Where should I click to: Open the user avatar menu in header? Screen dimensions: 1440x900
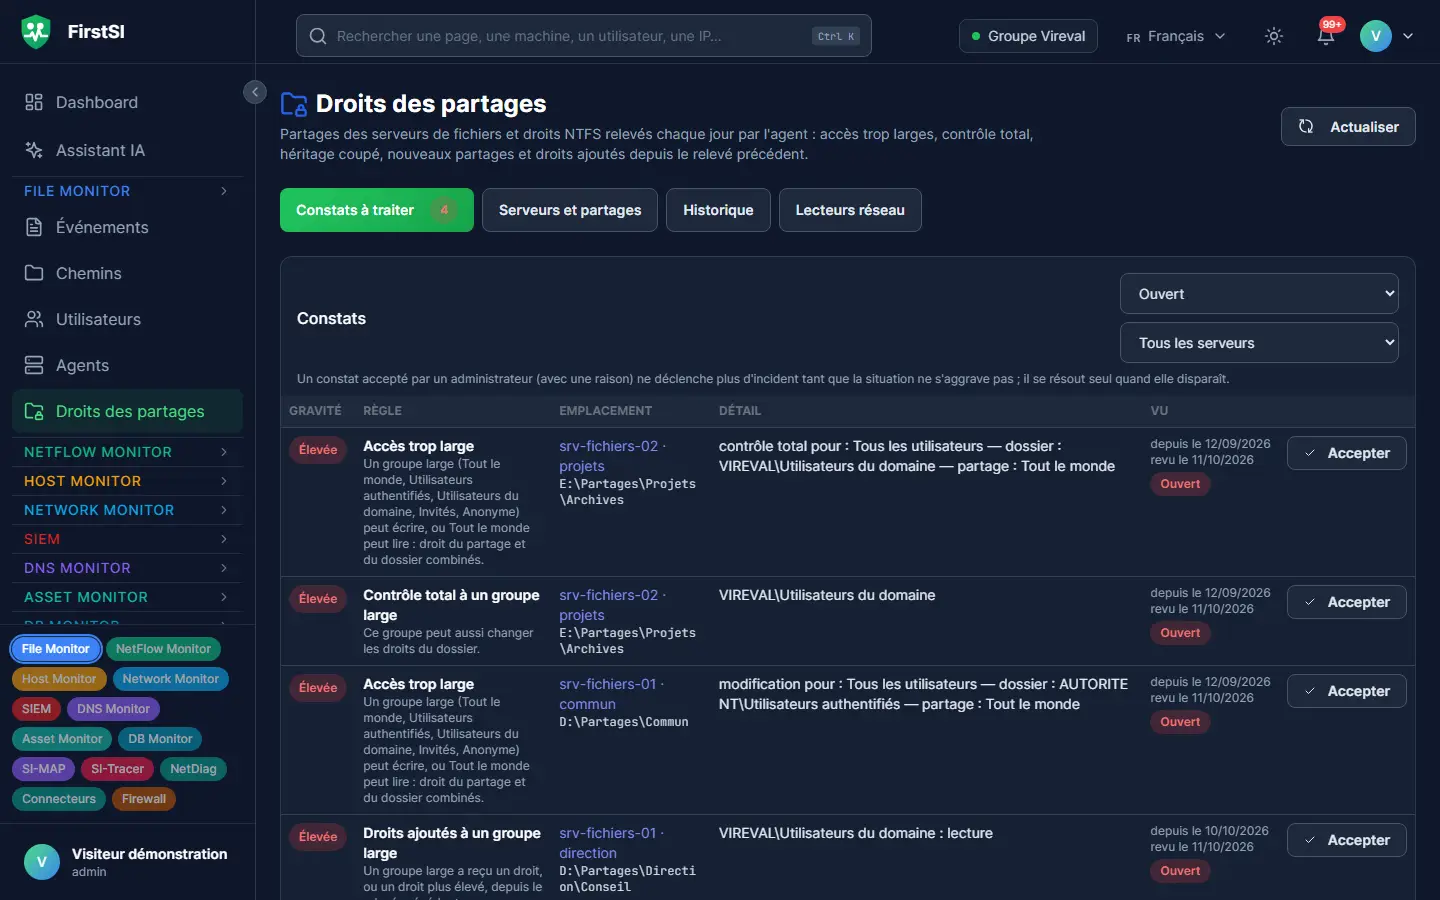point(1387,36)
